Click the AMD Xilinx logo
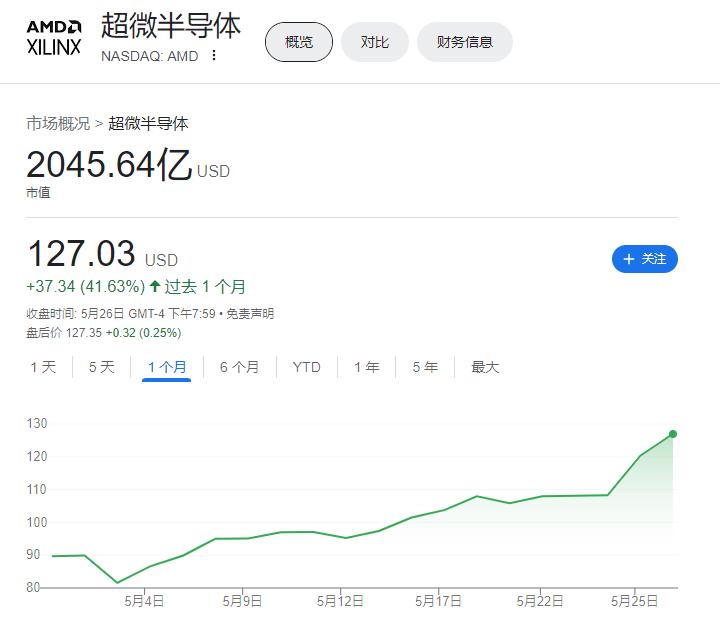Image resolution: width=720 pixels, height=627 pixels. coord(54,38)
